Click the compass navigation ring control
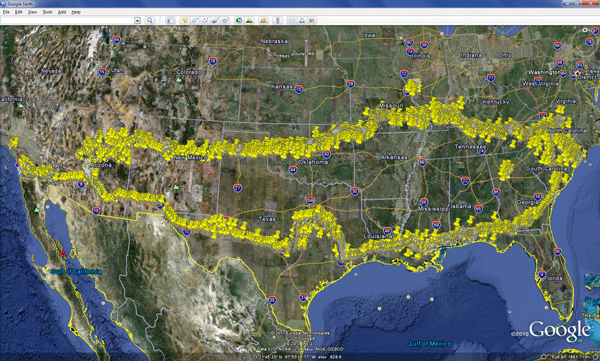600x361 pixels. [x=585, y=42]
